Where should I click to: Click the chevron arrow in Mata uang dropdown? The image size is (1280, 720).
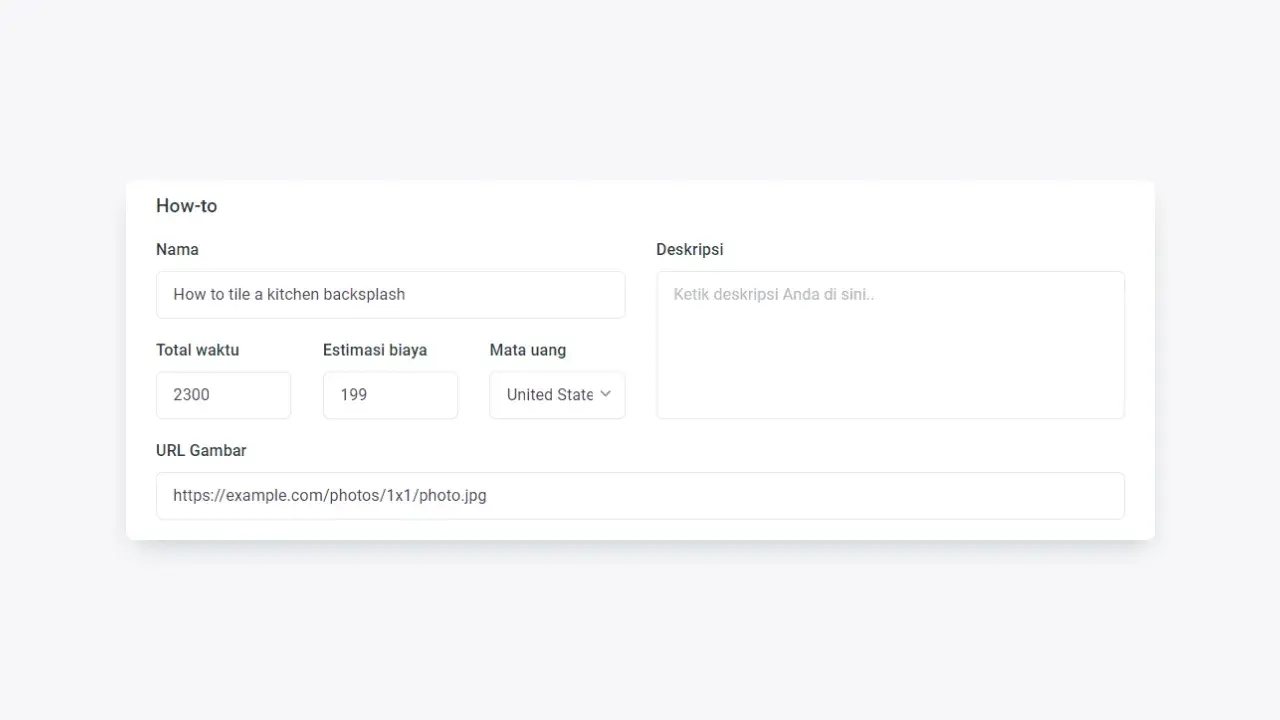tap(605, 394)
